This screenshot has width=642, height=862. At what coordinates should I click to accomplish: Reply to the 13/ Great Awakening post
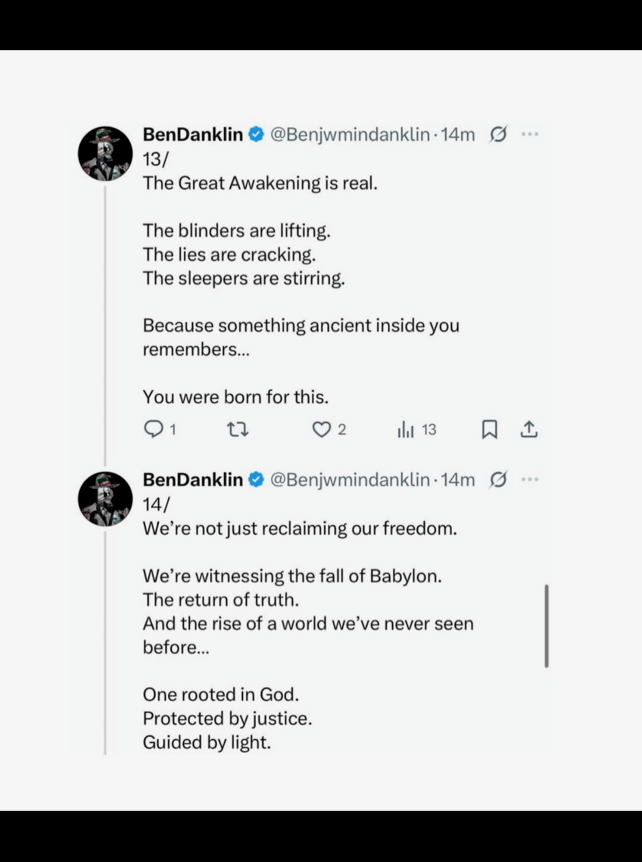pyautogui.click(x=153, y=430)
